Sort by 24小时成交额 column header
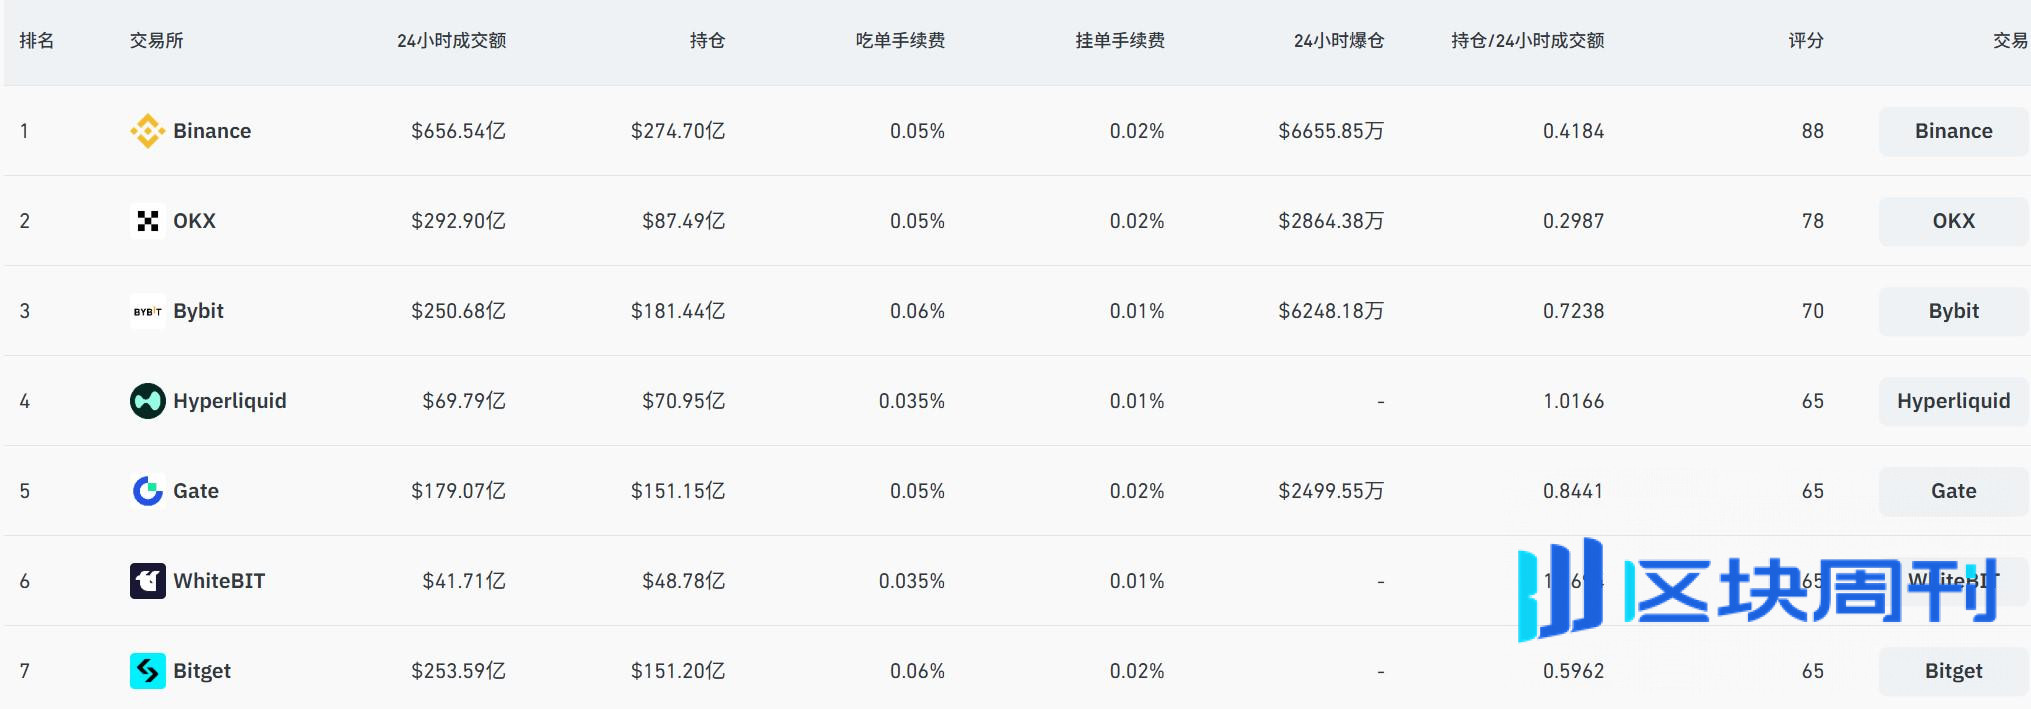This screenshot has width=2031, height=709. [x=451, y=41]
